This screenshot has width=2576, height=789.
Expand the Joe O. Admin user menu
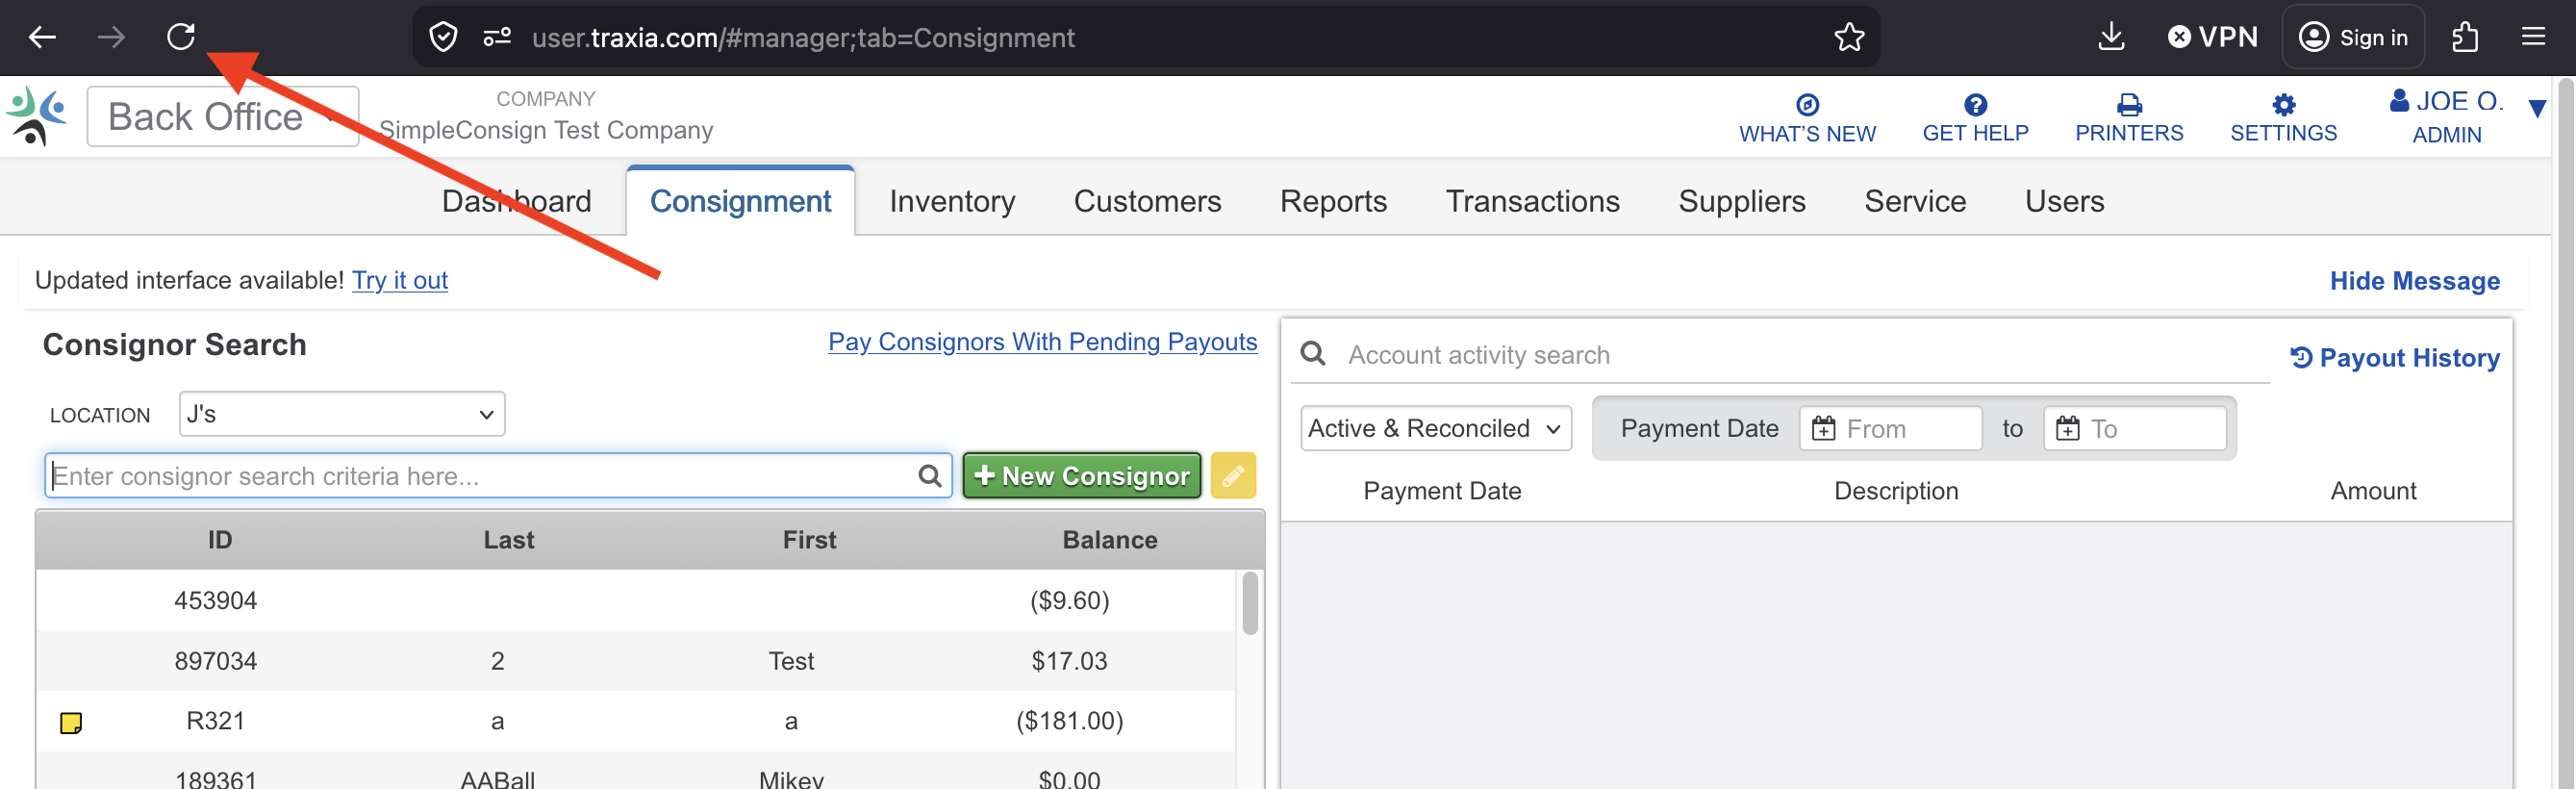[x=2535, y=109]
